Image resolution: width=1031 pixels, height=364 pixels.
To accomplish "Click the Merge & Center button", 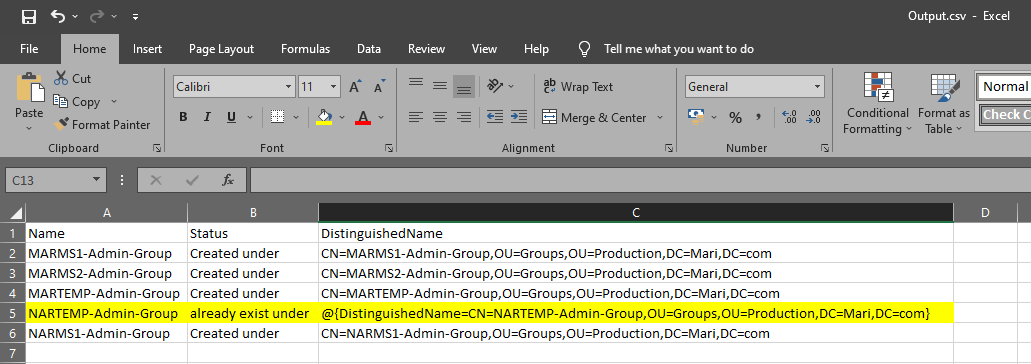I will point(594,118).
